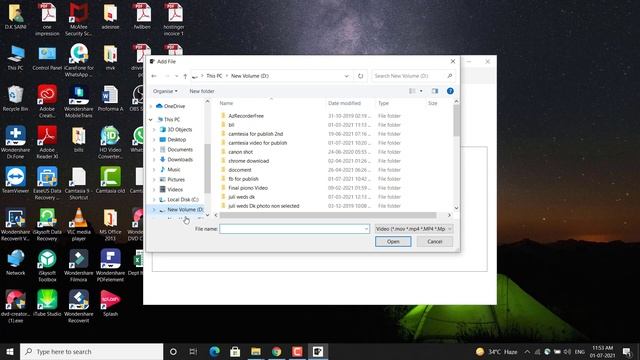Collapse the This PC tree node
Screen dimensions: 640x360
151,120
